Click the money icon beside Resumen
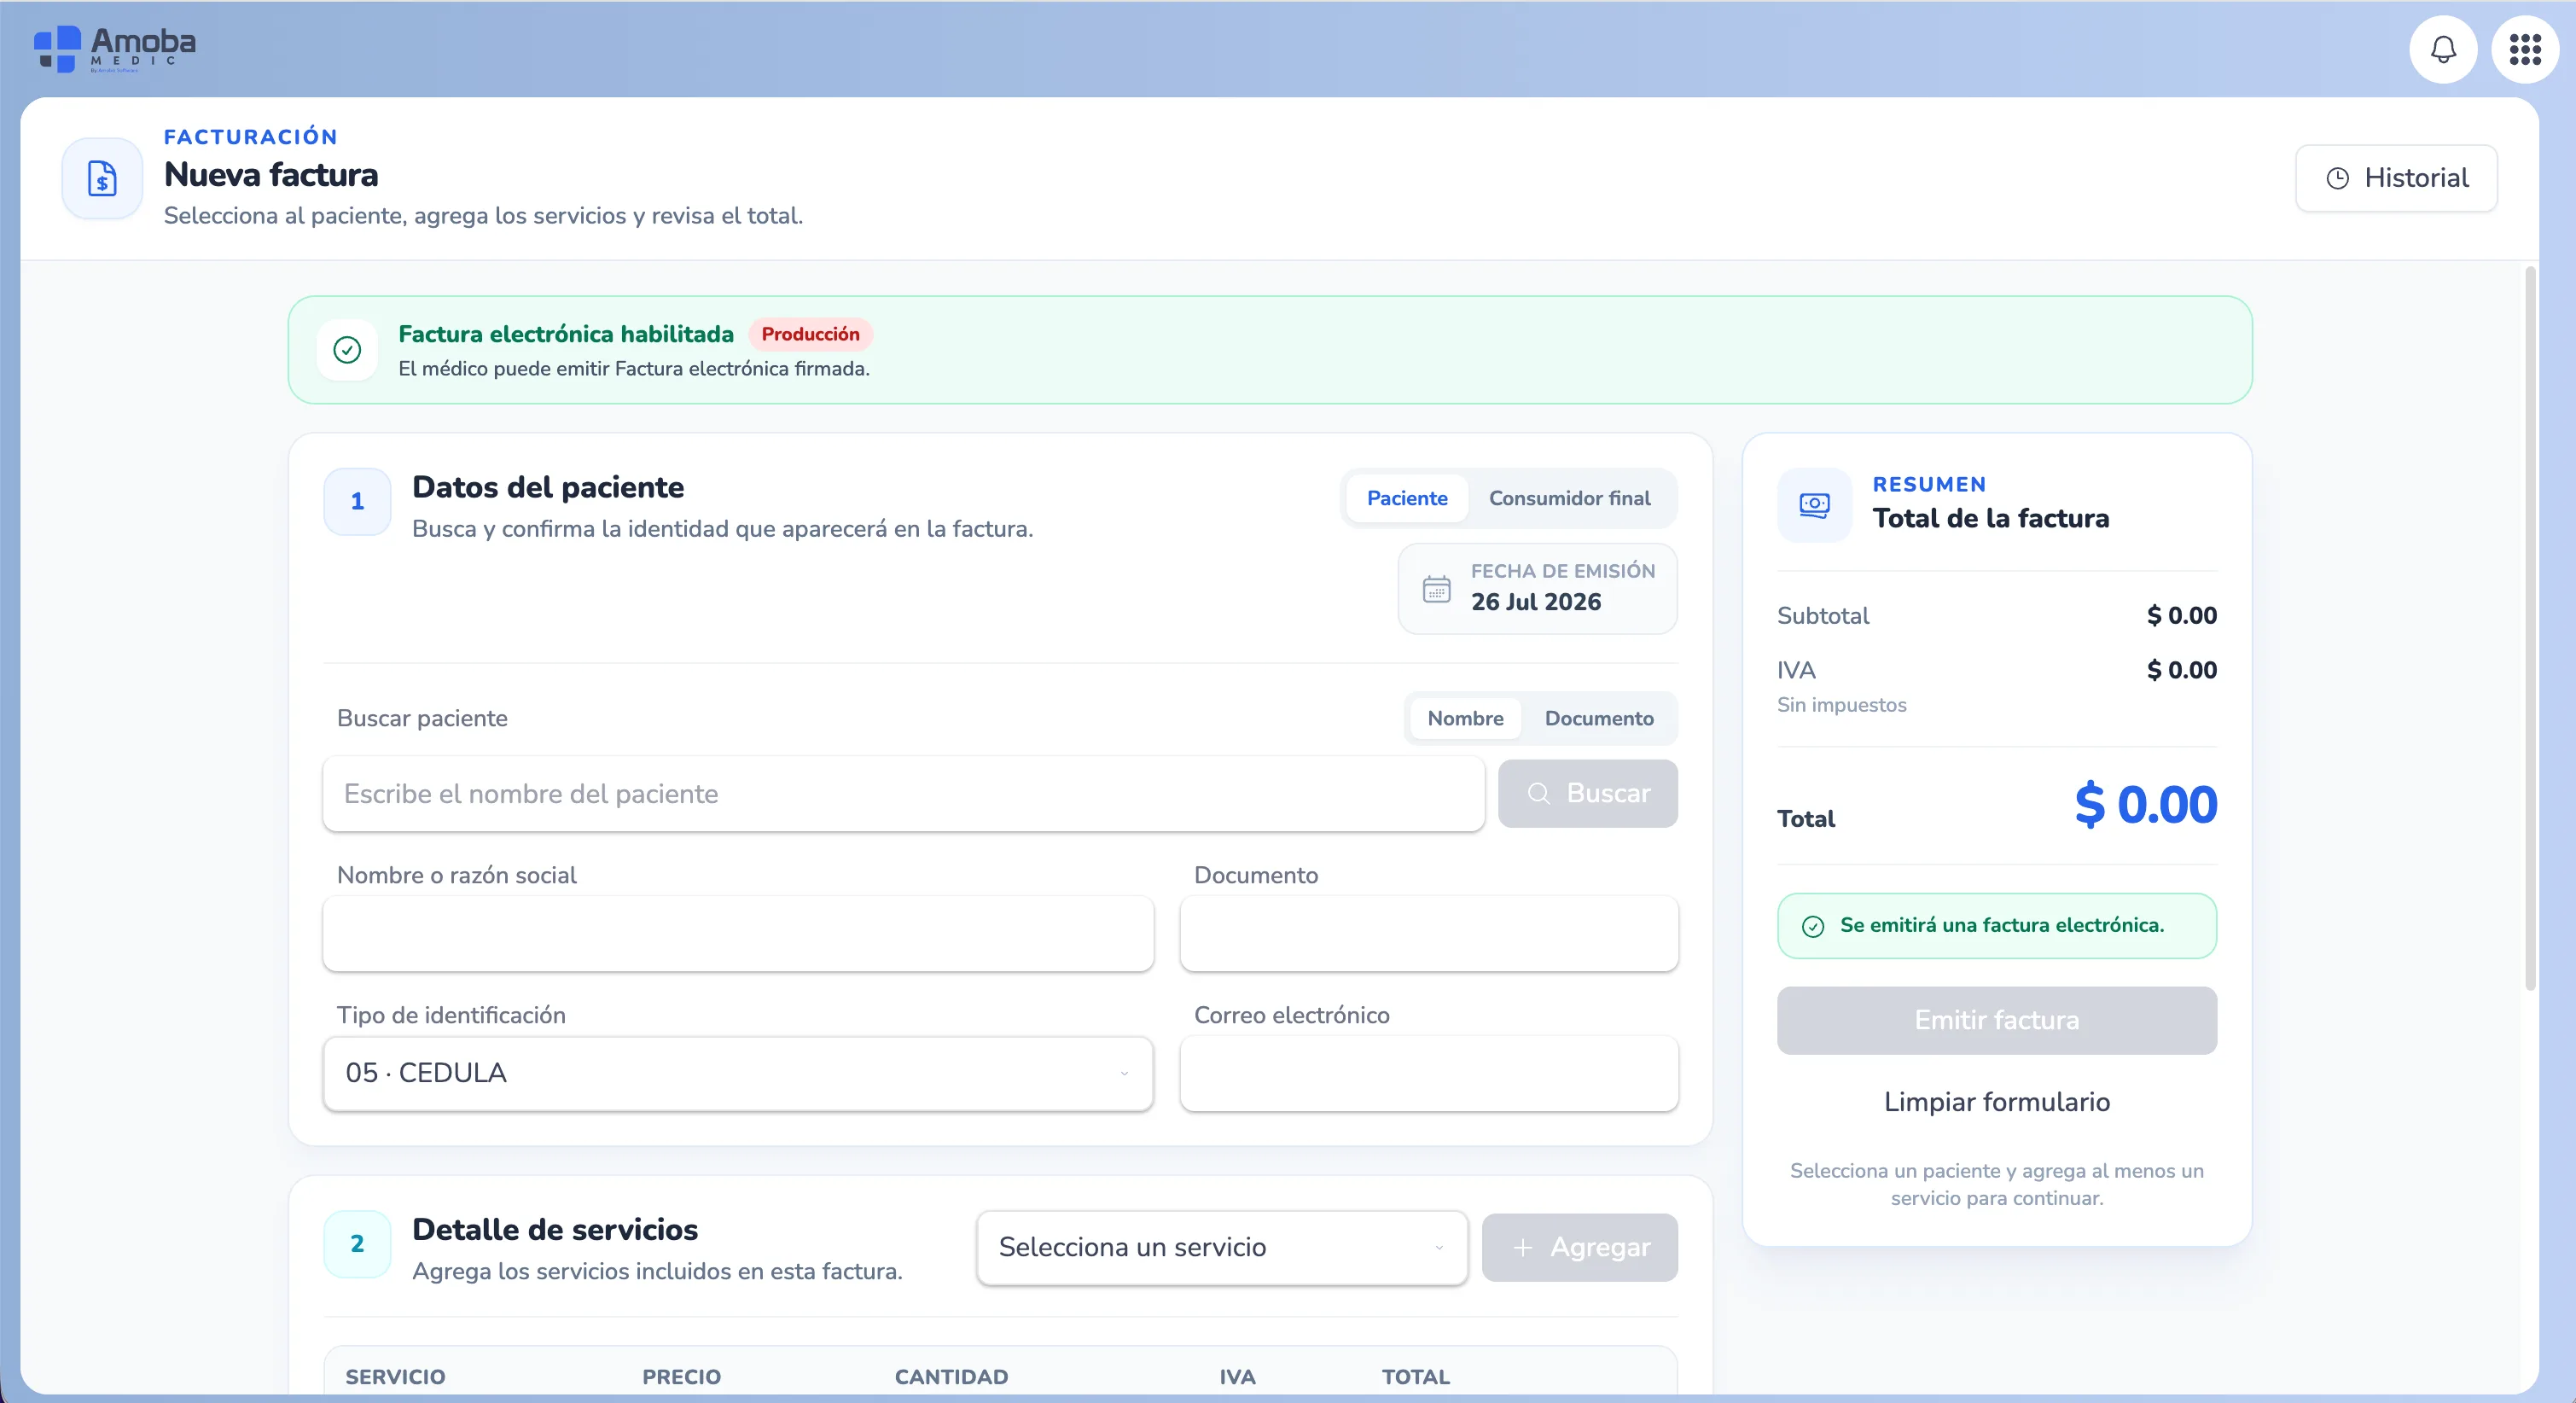This screenshot has width=2576, height=1403. point(1814,505)
